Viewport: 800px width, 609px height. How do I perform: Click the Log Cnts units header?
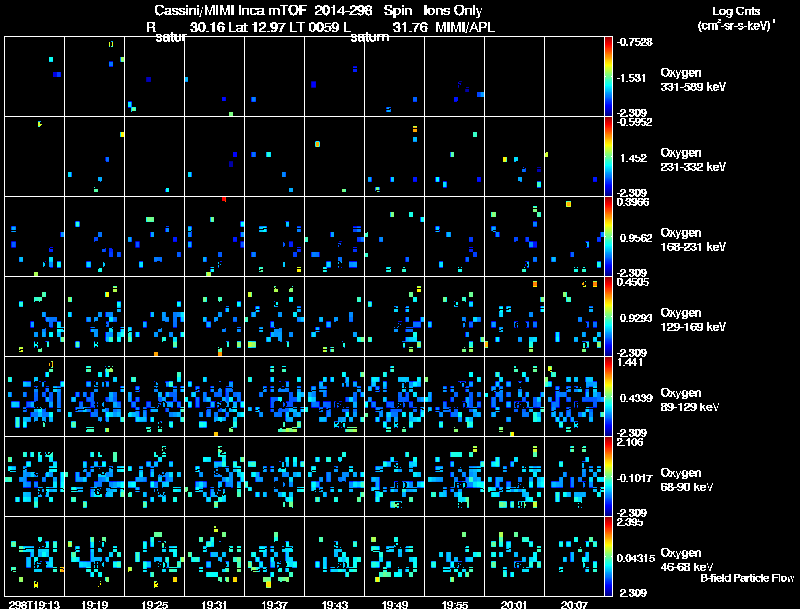click(734, 20)
